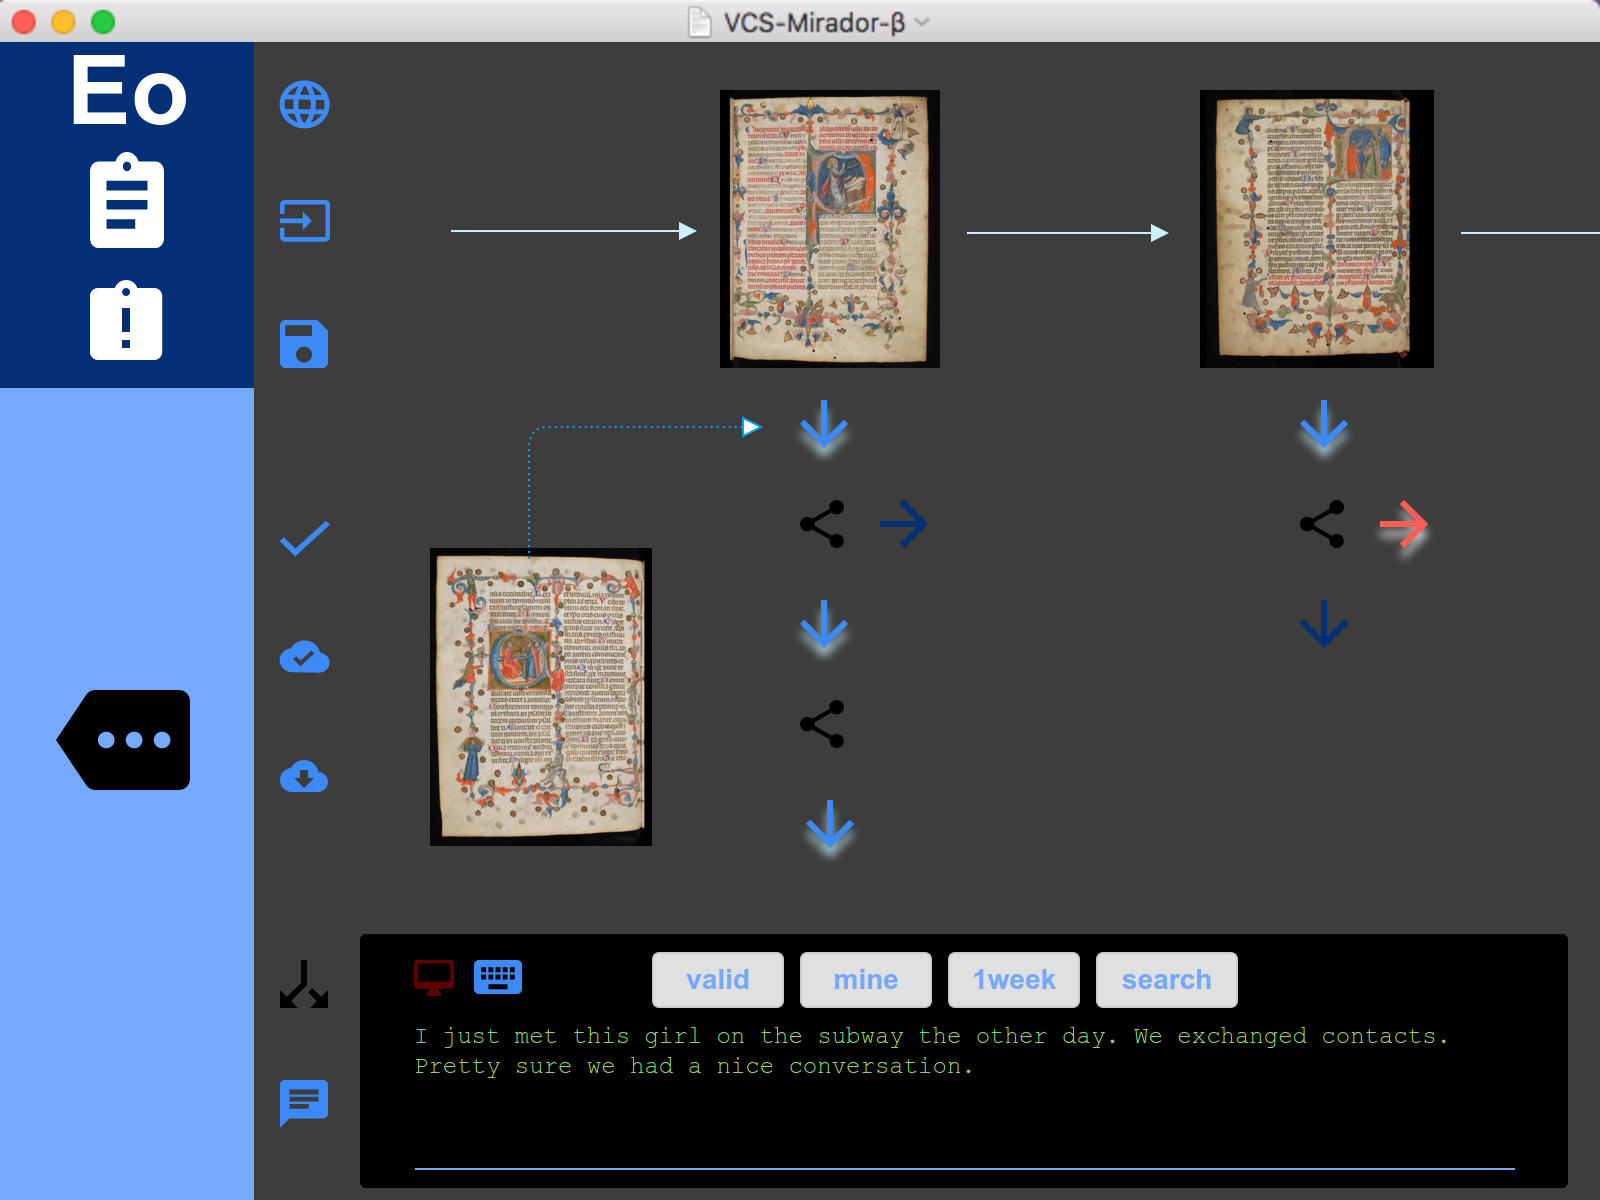The height and width of the screenshot is (1200, 1600).
Task: Click the dark blue right arrow icon
Action: (903, 524)
